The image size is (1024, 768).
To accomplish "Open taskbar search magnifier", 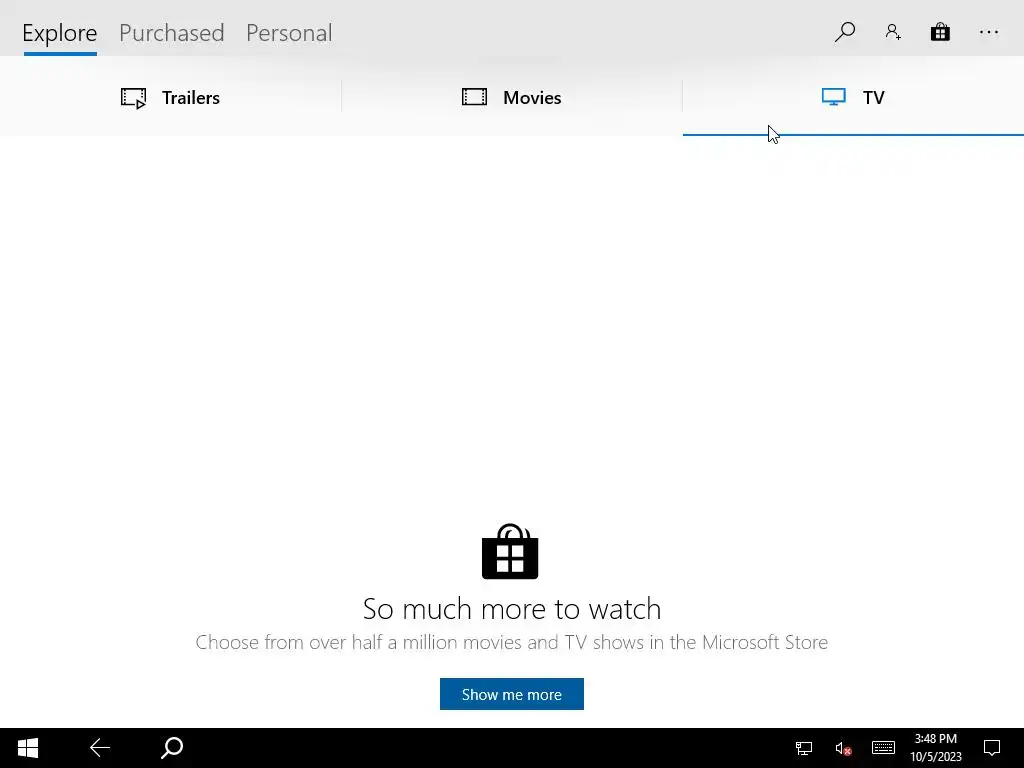I will pyautogui.click(x=172, y=748).
